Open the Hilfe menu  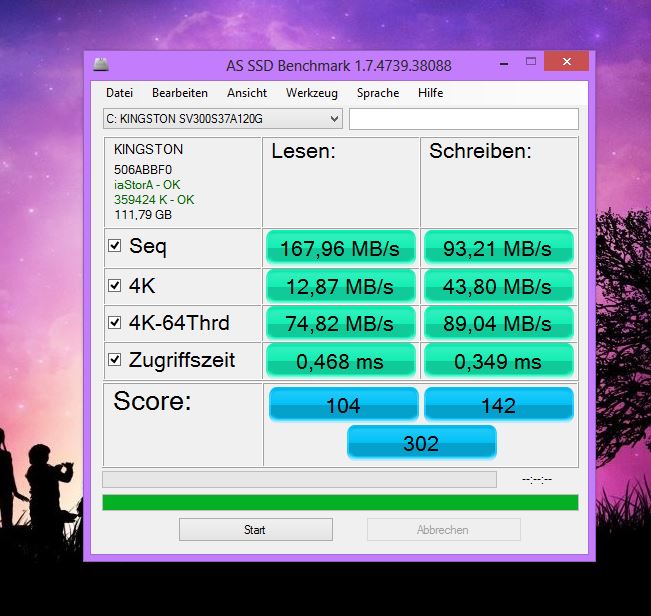(x=431, y=93)
